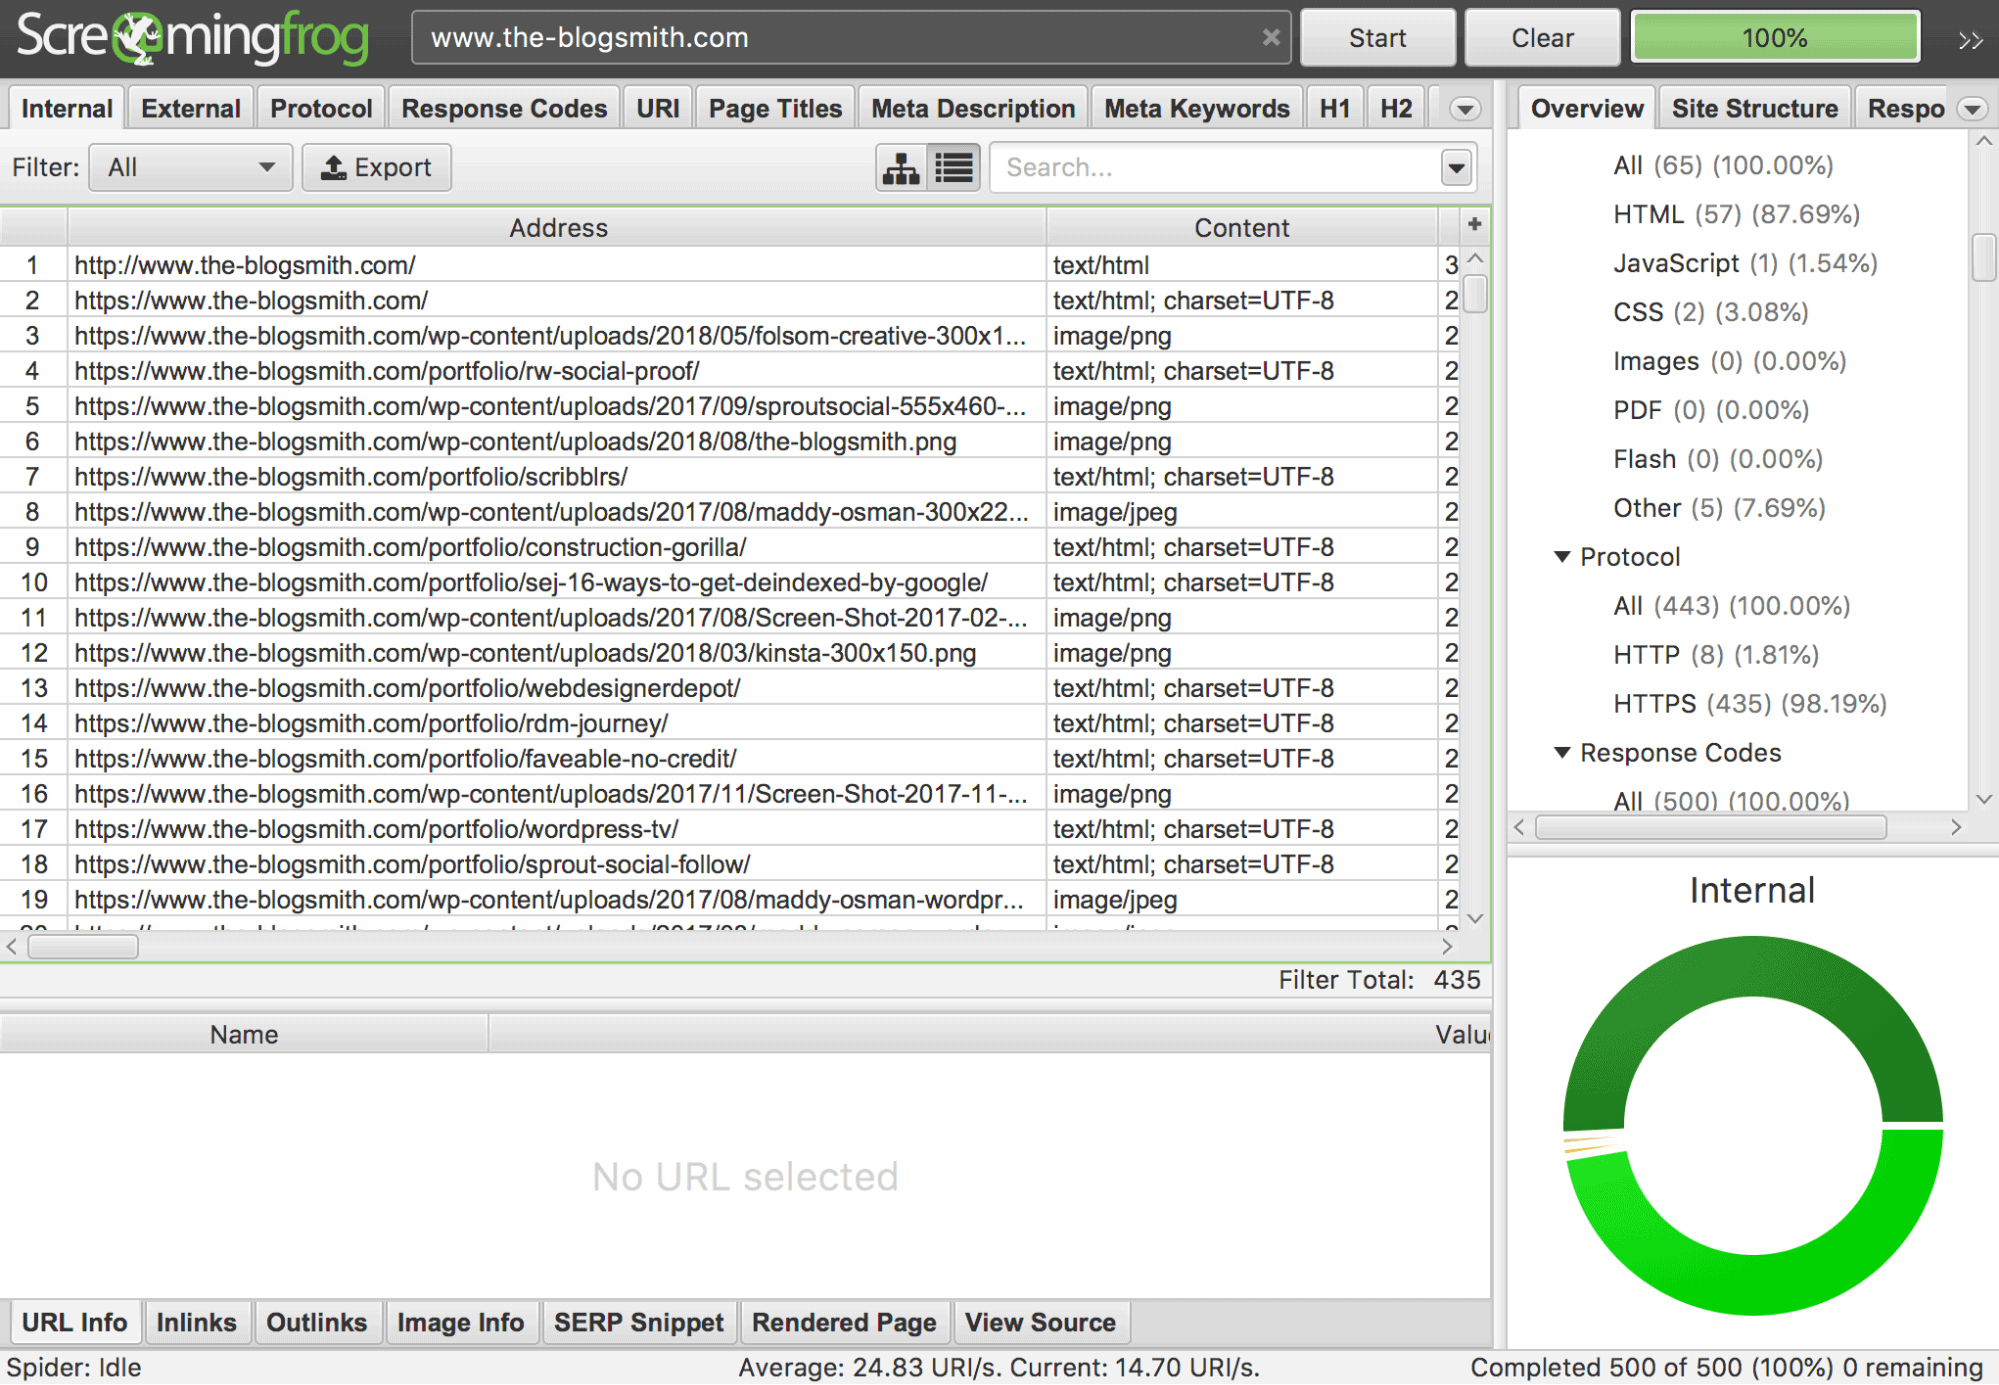Open the Filter All dropdown
The width and height of the screenshot is (1999, 1385).
[190, 168]
